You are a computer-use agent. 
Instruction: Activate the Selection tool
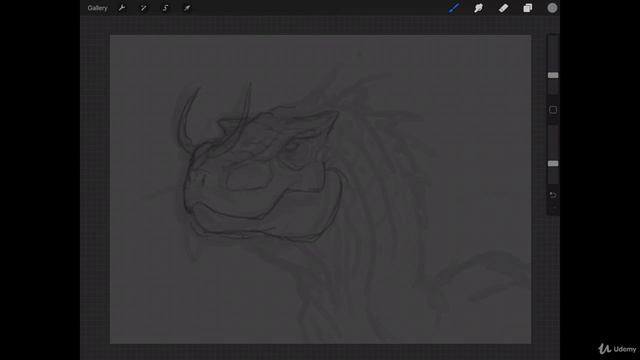pyautogui.click(x=165, y=8)
